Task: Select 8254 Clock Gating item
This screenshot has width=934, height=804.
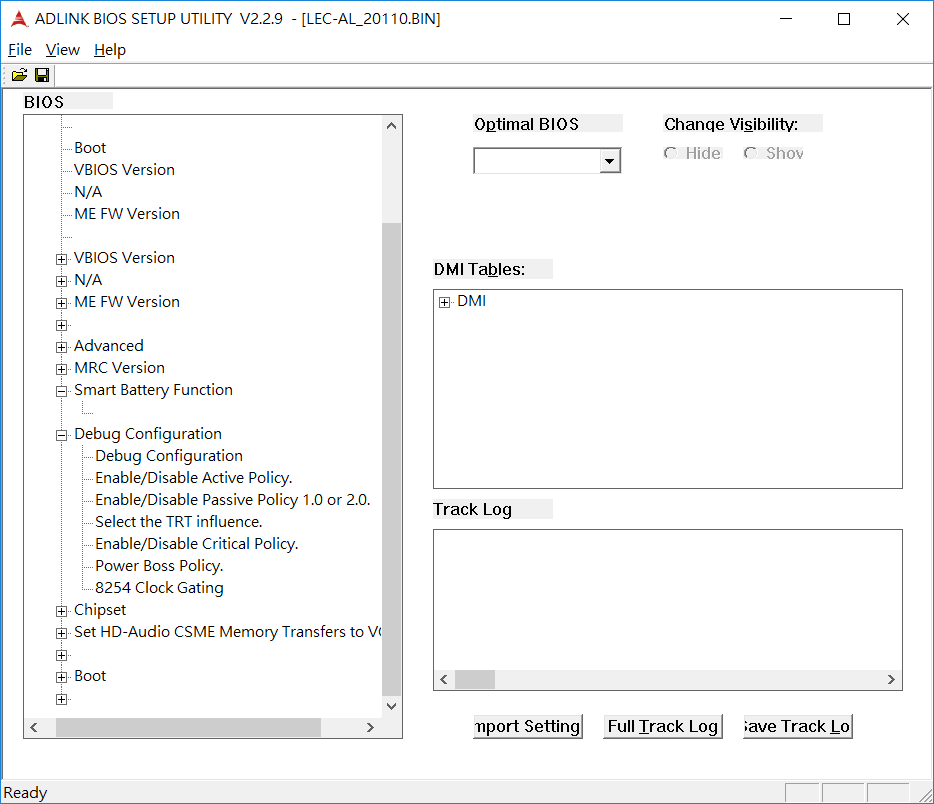Action: click(159, 588)
